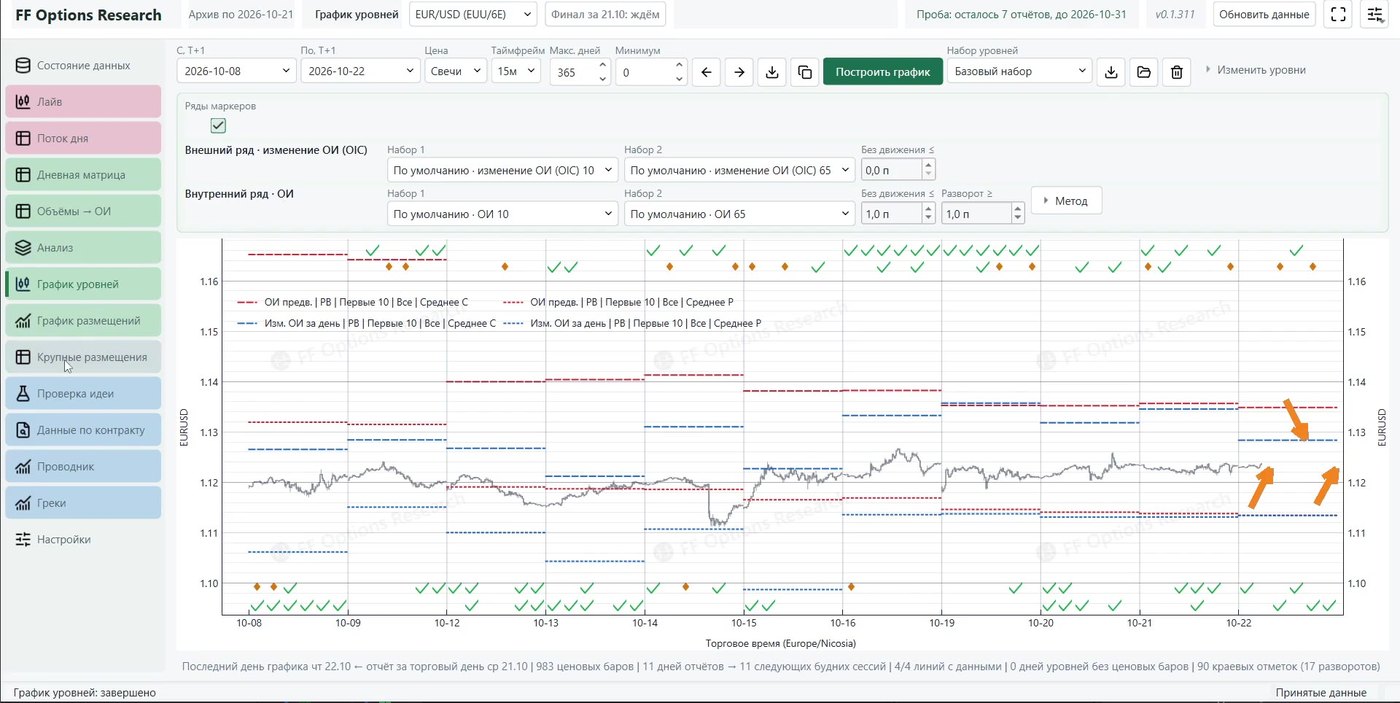Viewport: 1400px width, 703px height.
Task: Click the flask icon beside Проверка идеи
Action: [x=22, y=394]
